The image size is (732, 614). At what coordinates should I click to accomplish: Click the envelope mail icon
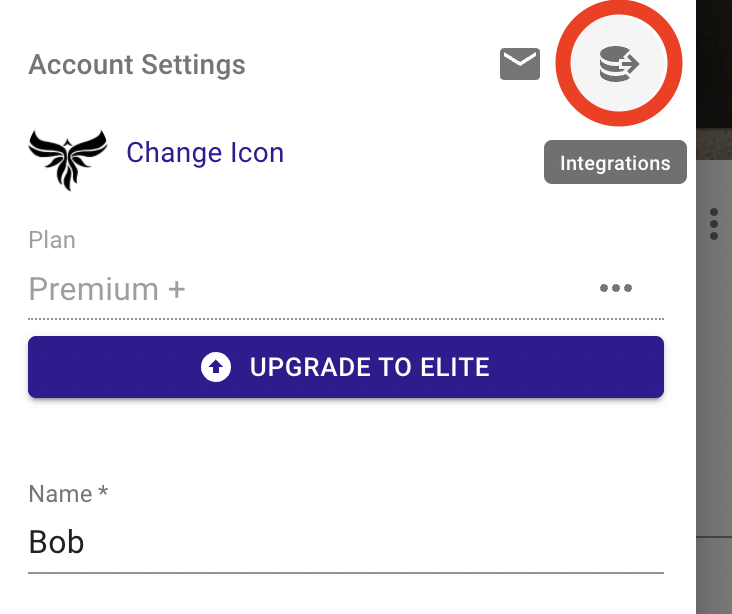(x=520, y=64)
